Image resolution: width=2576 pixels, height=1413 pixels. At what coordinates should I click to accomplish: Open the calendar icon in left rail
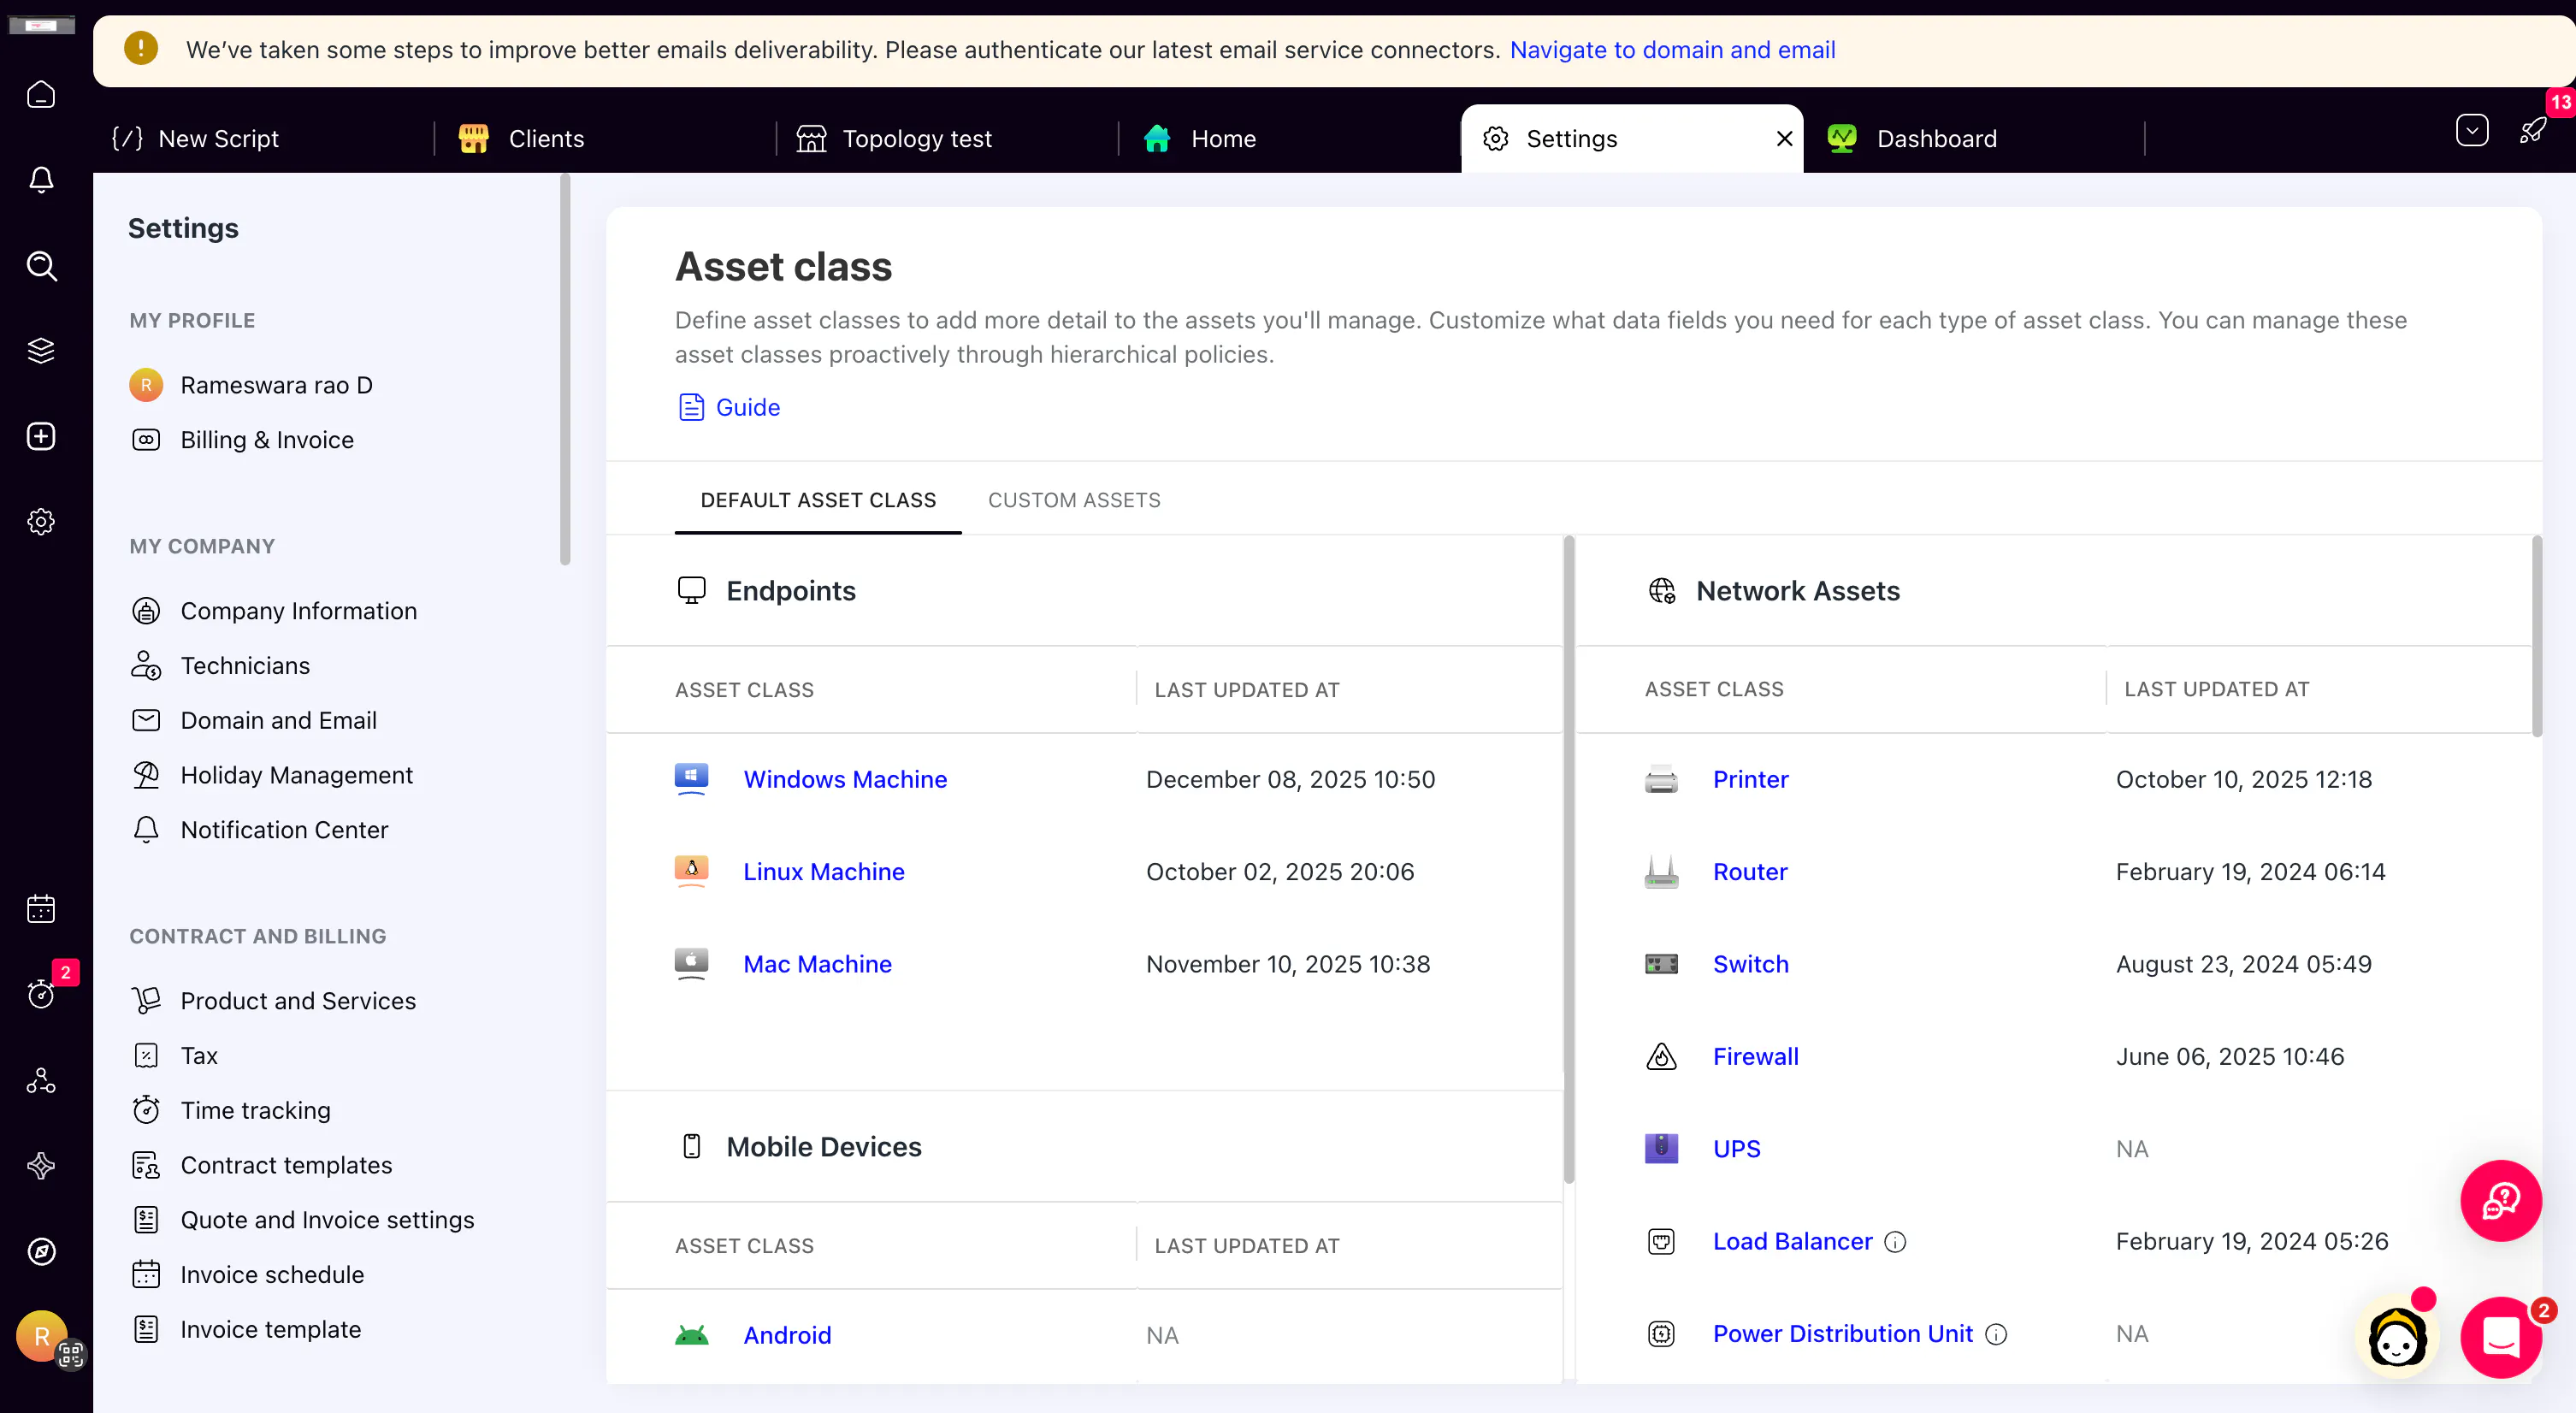pos(41,908)
